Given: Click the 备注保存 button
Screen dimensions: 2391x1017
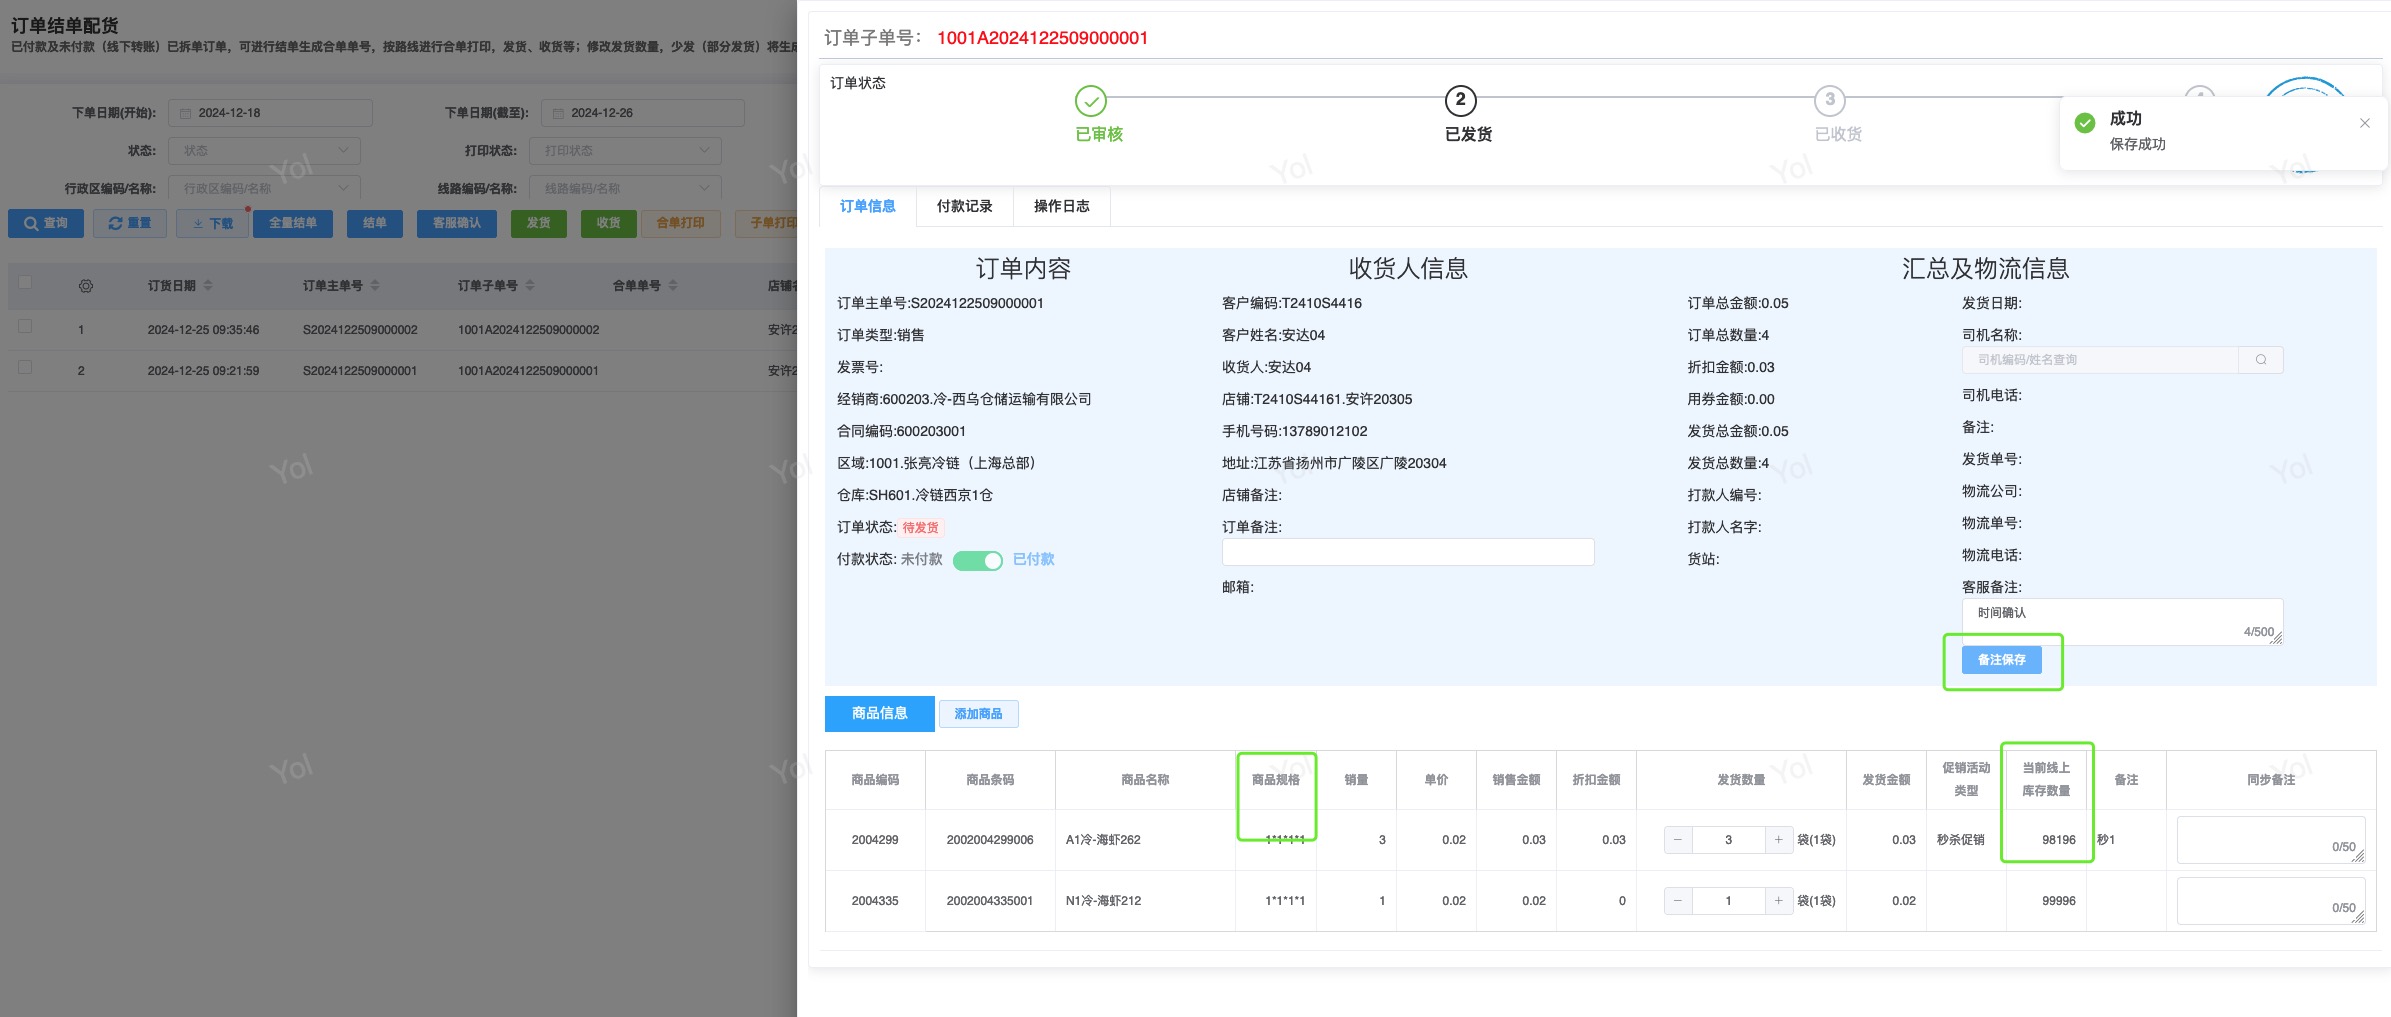Looking at the screenshot, I should click(x=2000, y=660).
